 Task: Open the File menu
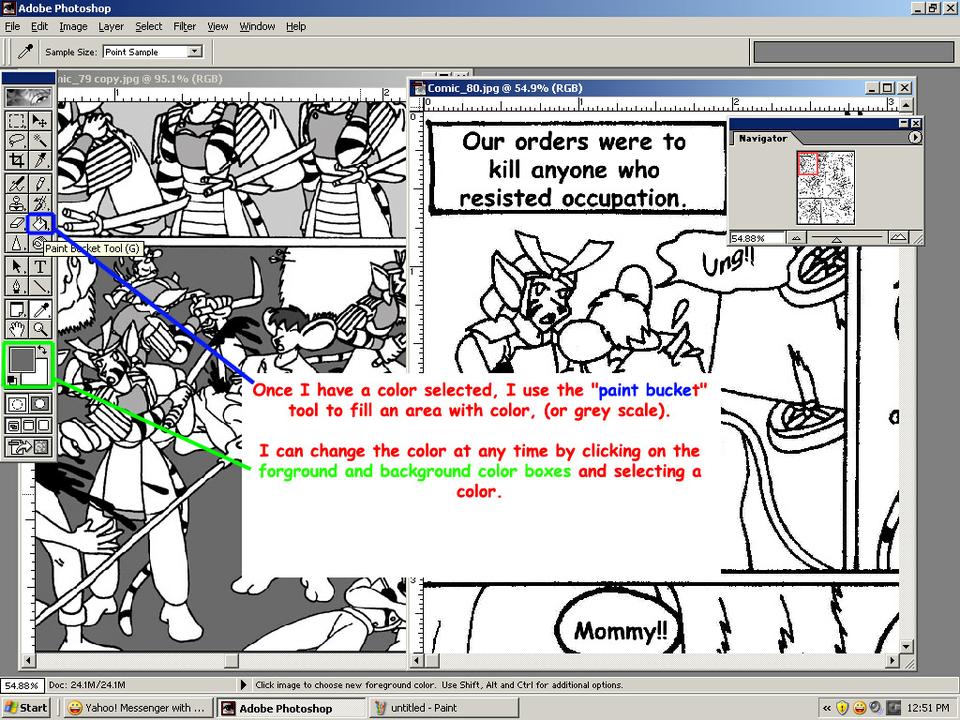pos(12,26)
